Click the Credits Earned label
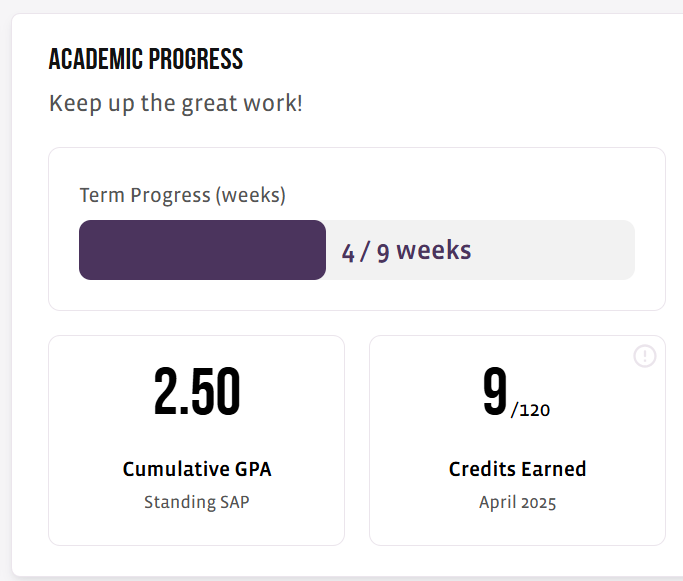Image resolution: width=683 pixels, height=581 pixels. pos(517,469)
